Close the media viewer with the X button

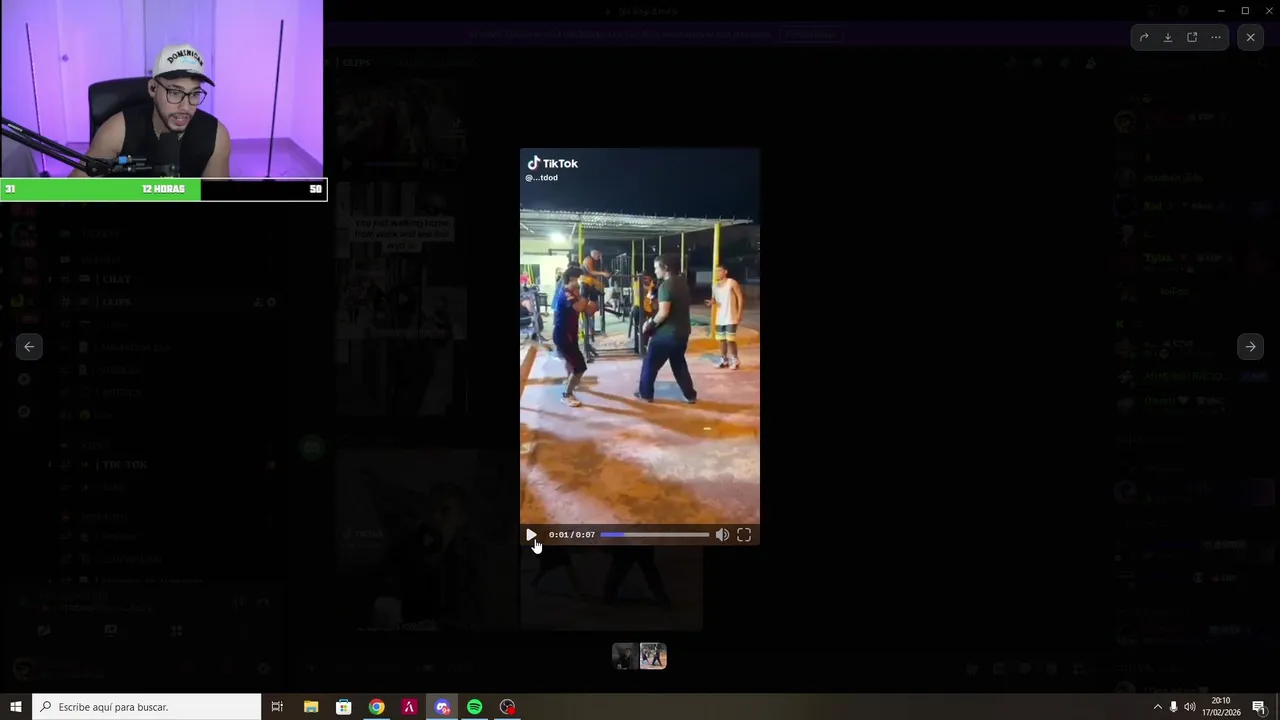(x=1250, y=37)
